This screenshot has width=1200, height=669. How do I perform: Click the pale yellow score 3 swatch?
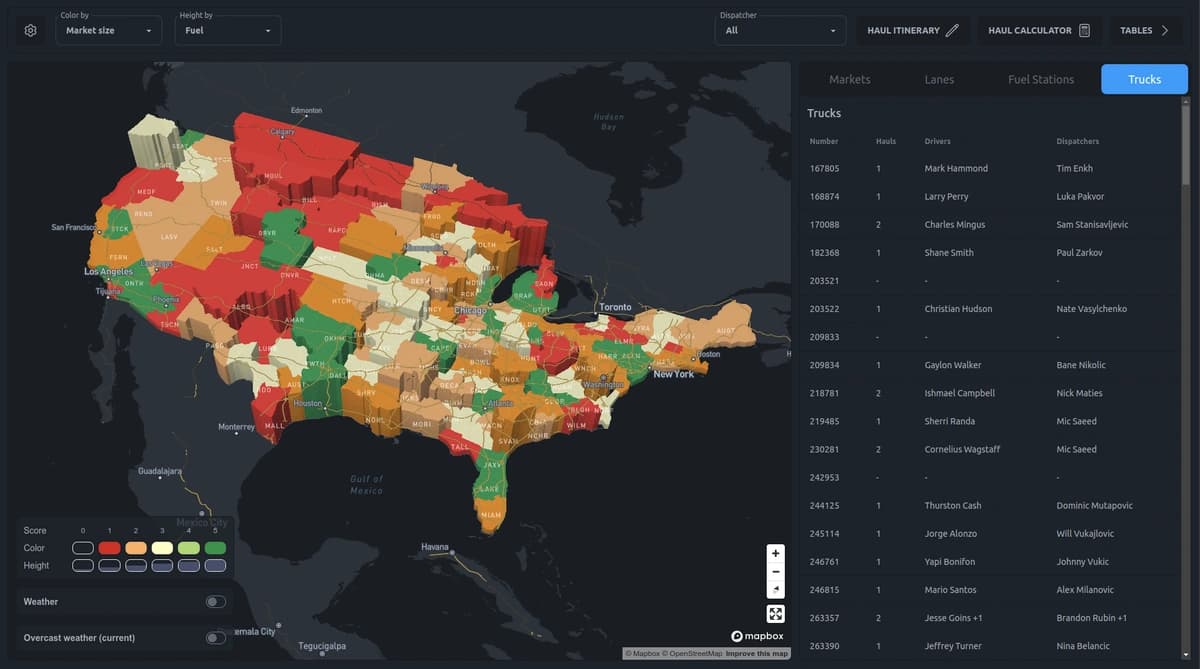(162, 548)
